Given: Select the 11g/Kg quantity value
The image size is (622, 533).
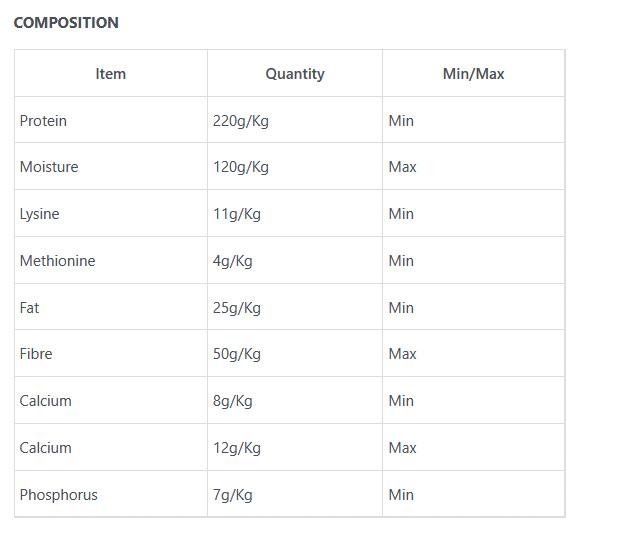Looking at the screenshot, I should [x=237, y=214].
